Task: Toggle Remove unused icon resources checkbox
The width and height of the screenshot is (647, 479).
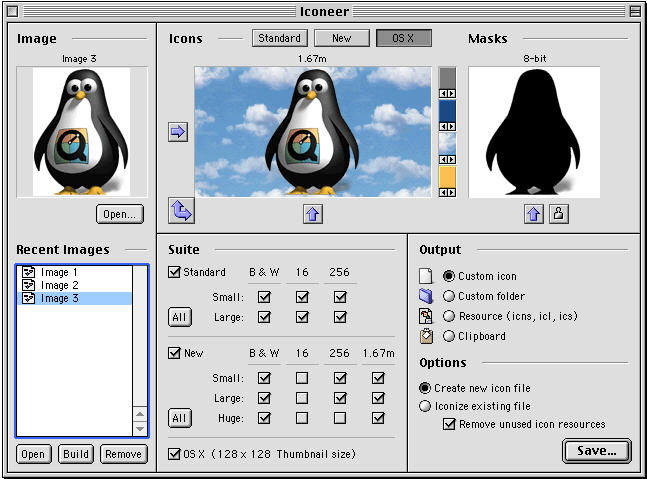Action: pyautogui.click(x=449, y=424)
